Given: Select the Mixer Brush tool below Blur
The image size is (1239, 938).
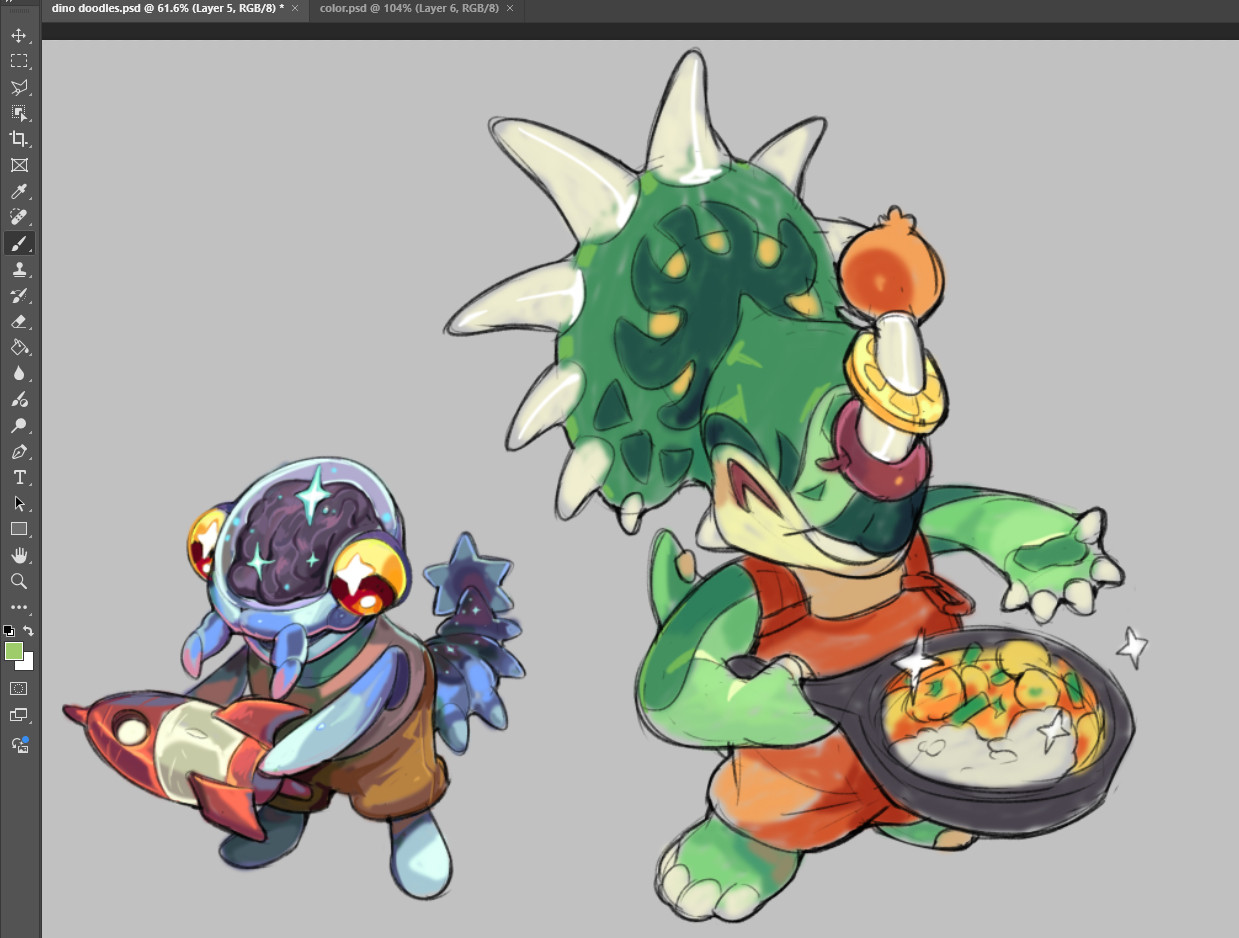Looking at the screenshot, I should point(19,399).
